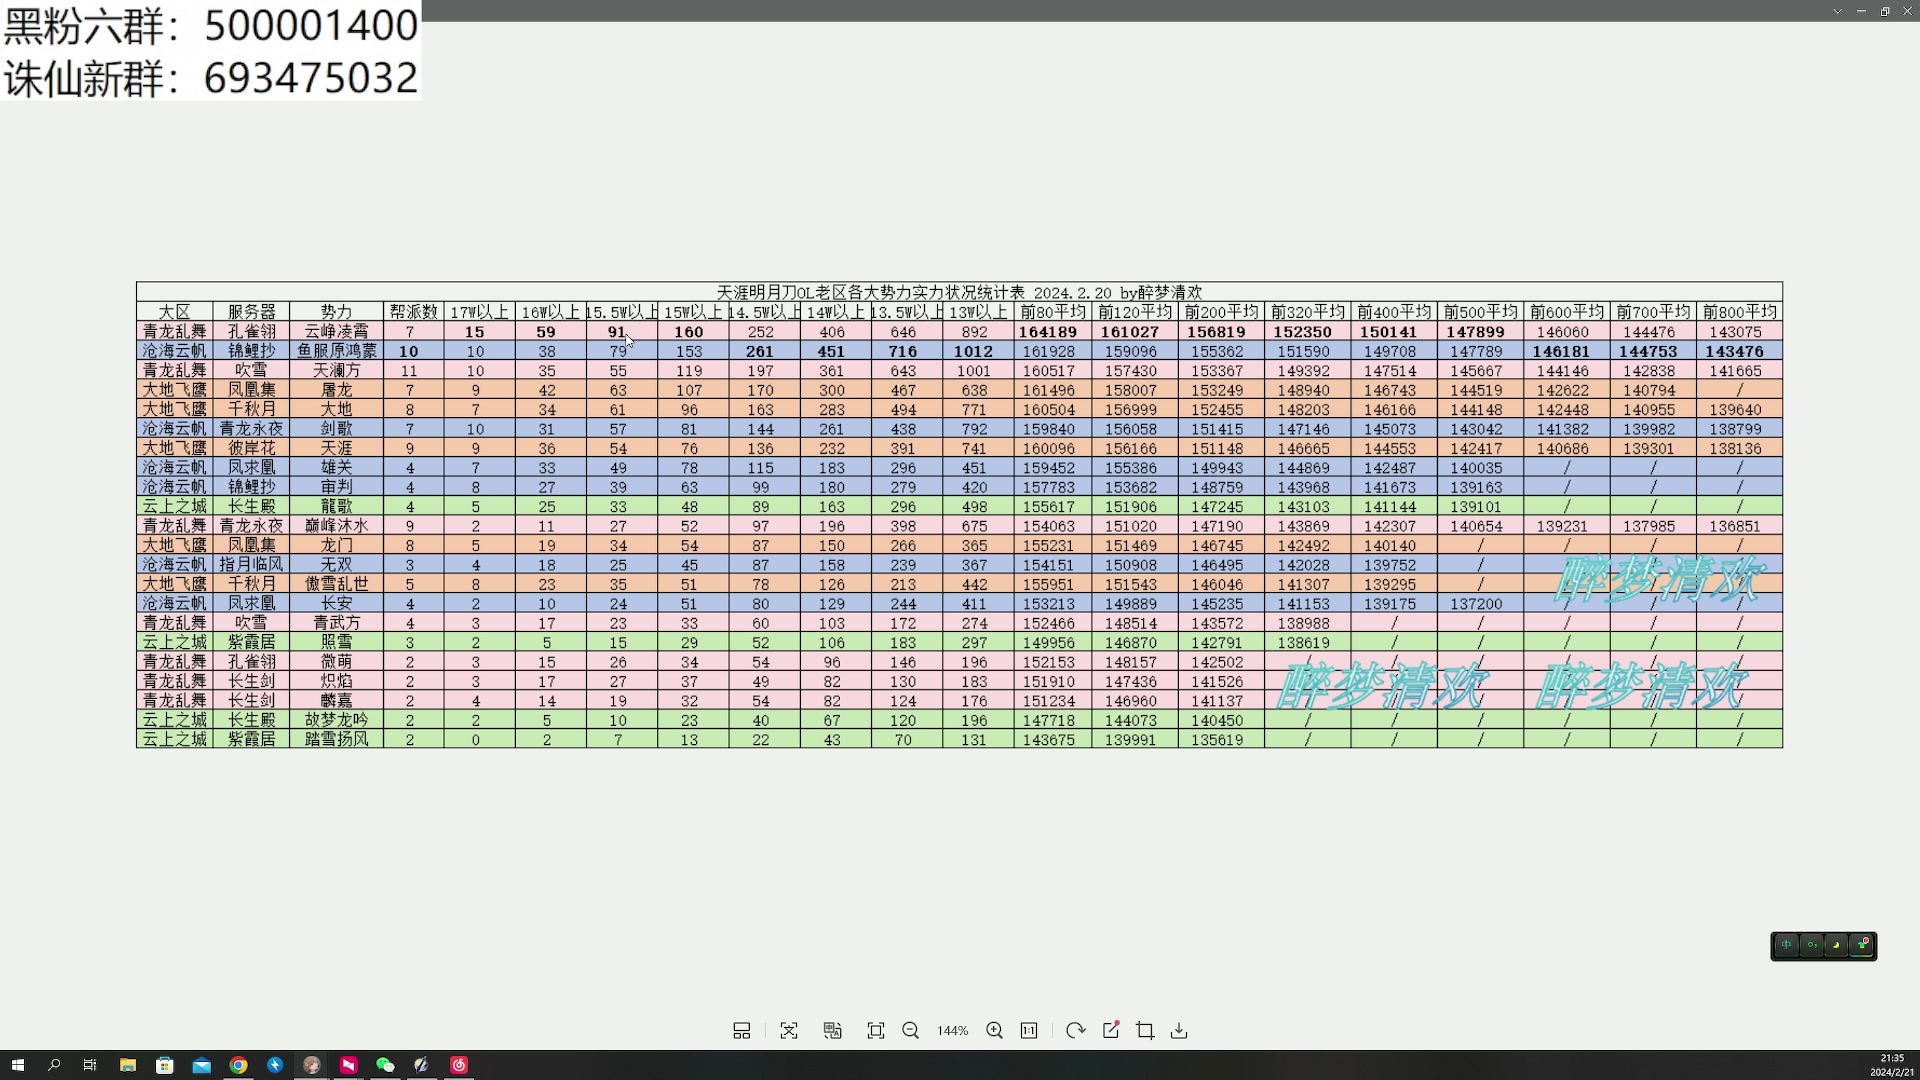
Task: Rotate the image clockwise
Action: point(1075,1031)
